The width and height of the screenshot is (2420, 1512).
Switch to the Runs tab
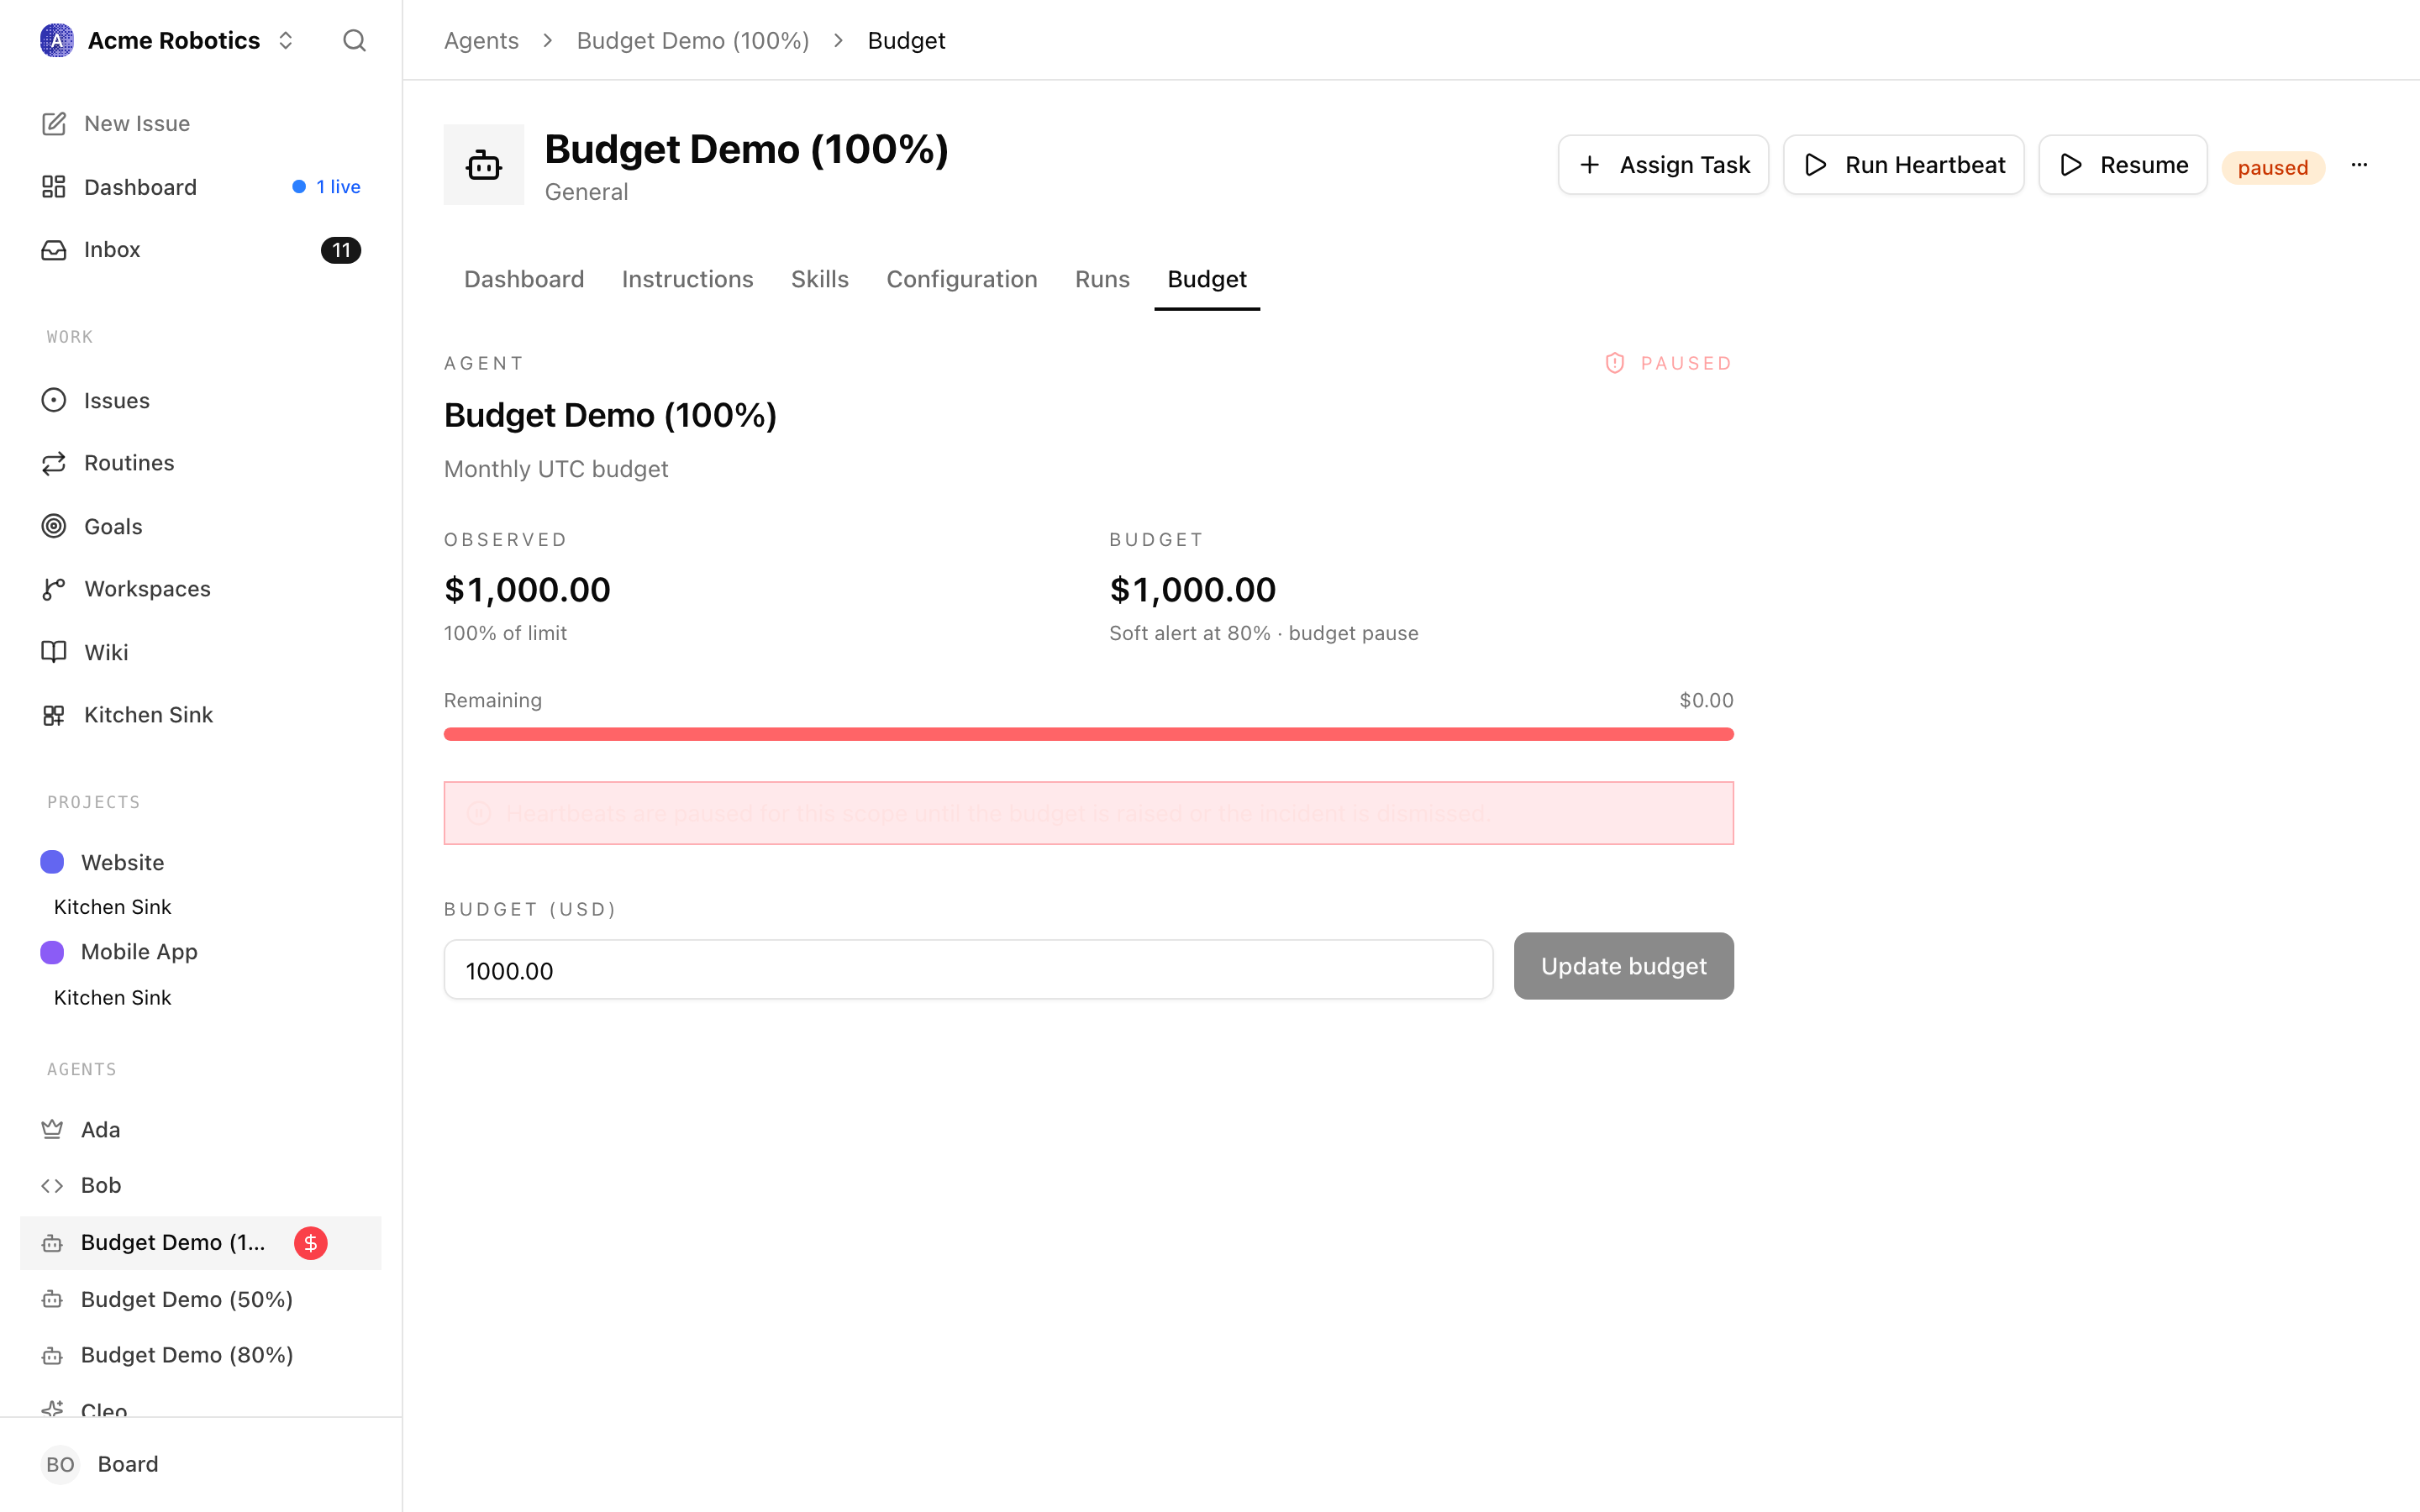[x=1102, y=279]
